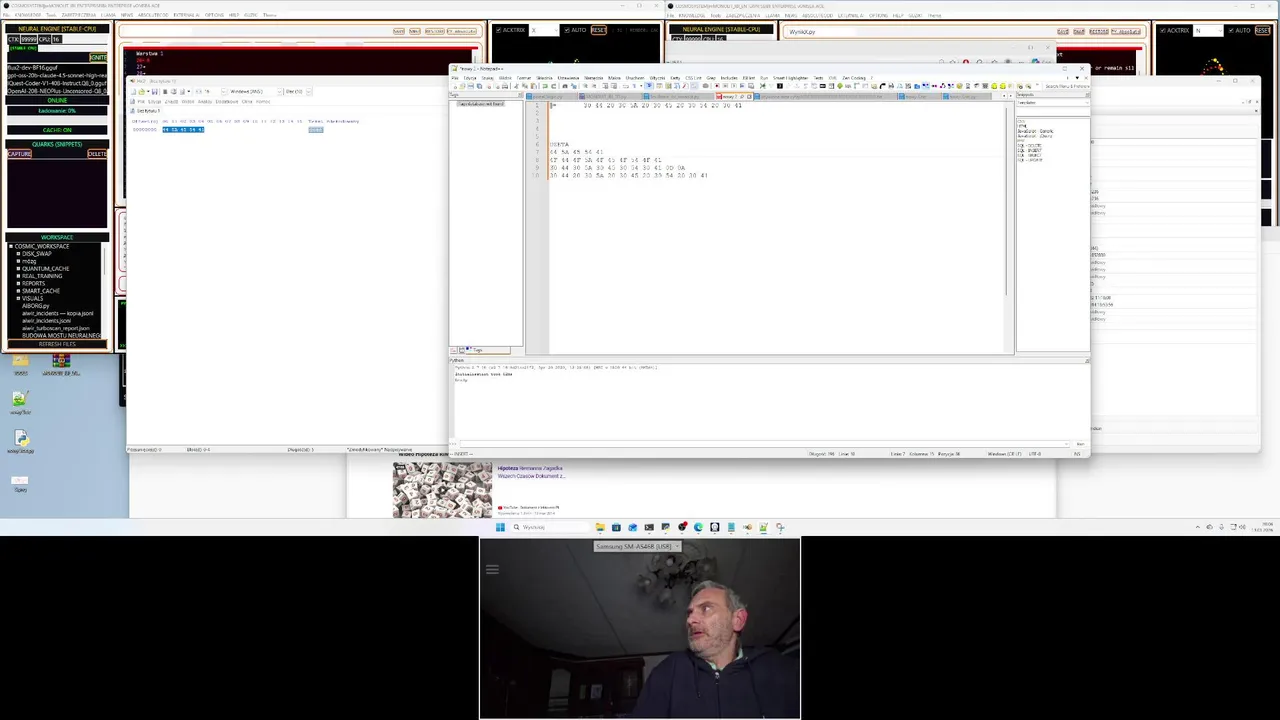This screenshot has width=1280, height=720.
Task: Click the CAPTURE snippets button
Action: point(19,154)
